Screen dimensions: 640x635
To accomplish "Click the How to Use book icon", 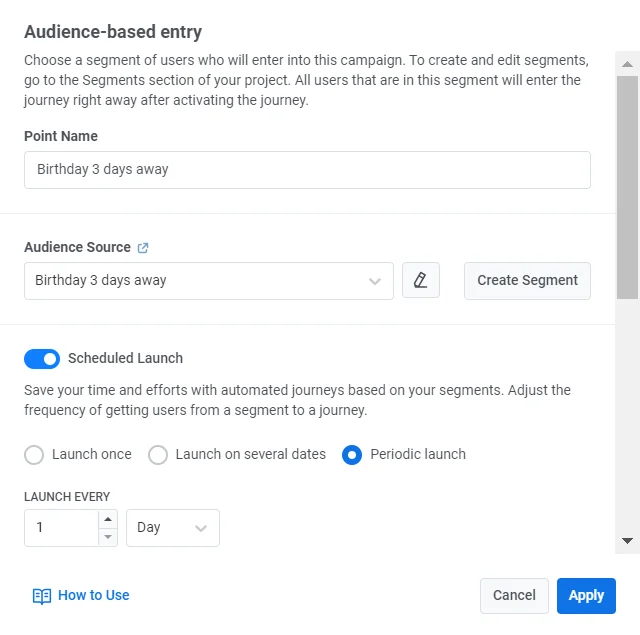I will click(x=41, y=596).
